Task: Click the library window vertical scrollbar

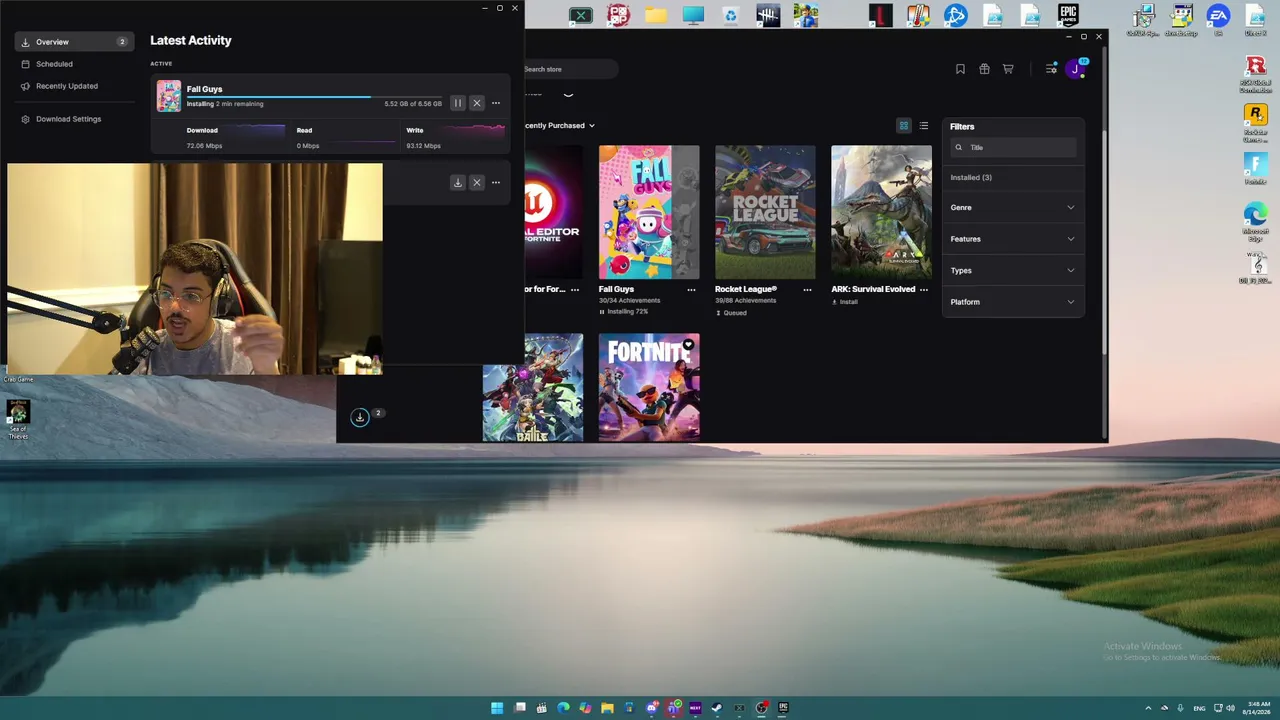Action: [1104, 240]
